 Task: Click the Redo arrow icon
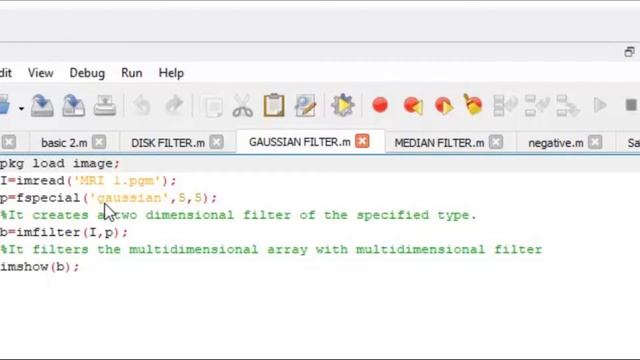coord(174,105)
